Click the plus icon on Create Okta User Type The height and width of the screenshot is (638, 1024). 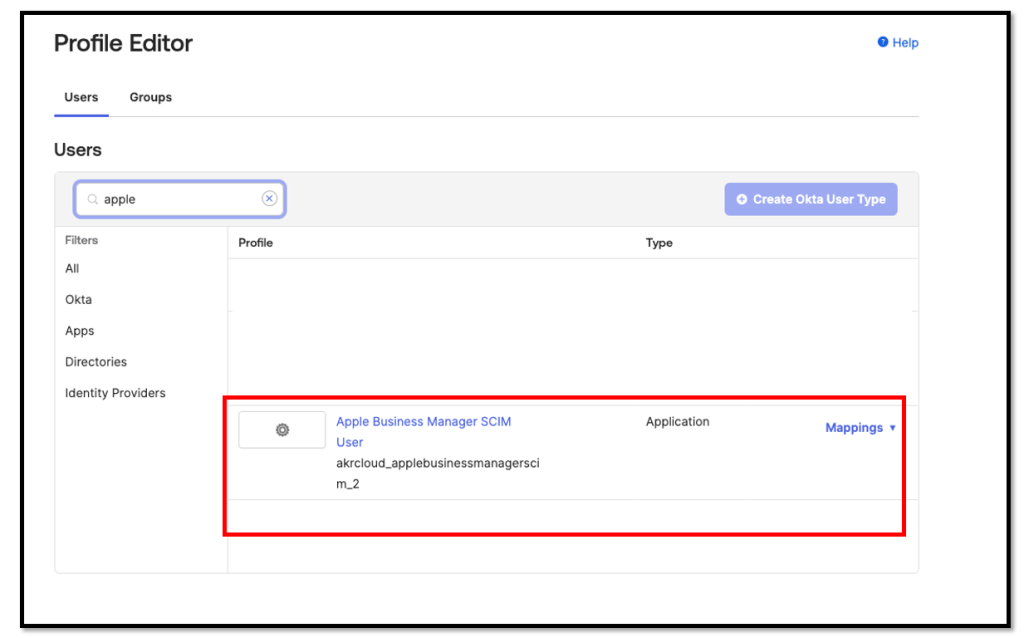tap(742, 200)
